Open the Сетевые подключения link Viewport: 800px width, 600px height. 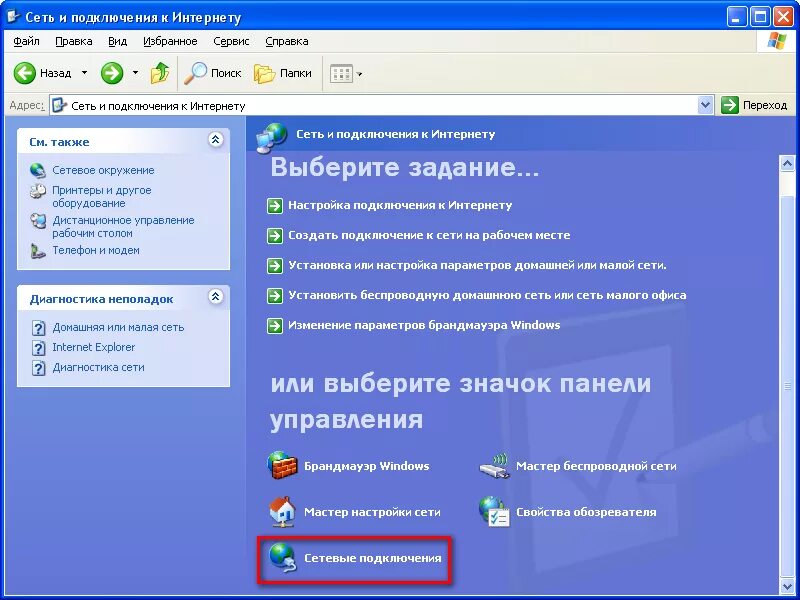[372, 558]
